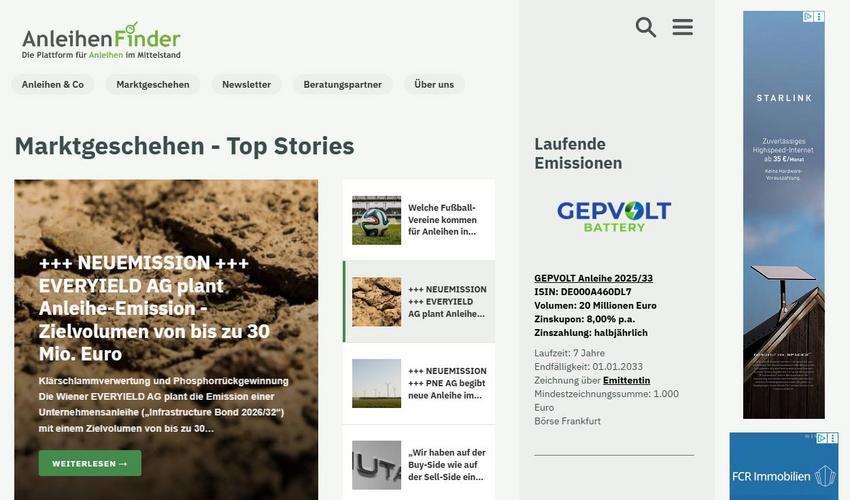Image resolution: width=850 pixels, height=500 pixels.
Task: Select story '+++ NEUEMISSION +++ EVERYIELD AG plant Anleihe...'
Action: [447, 302]
